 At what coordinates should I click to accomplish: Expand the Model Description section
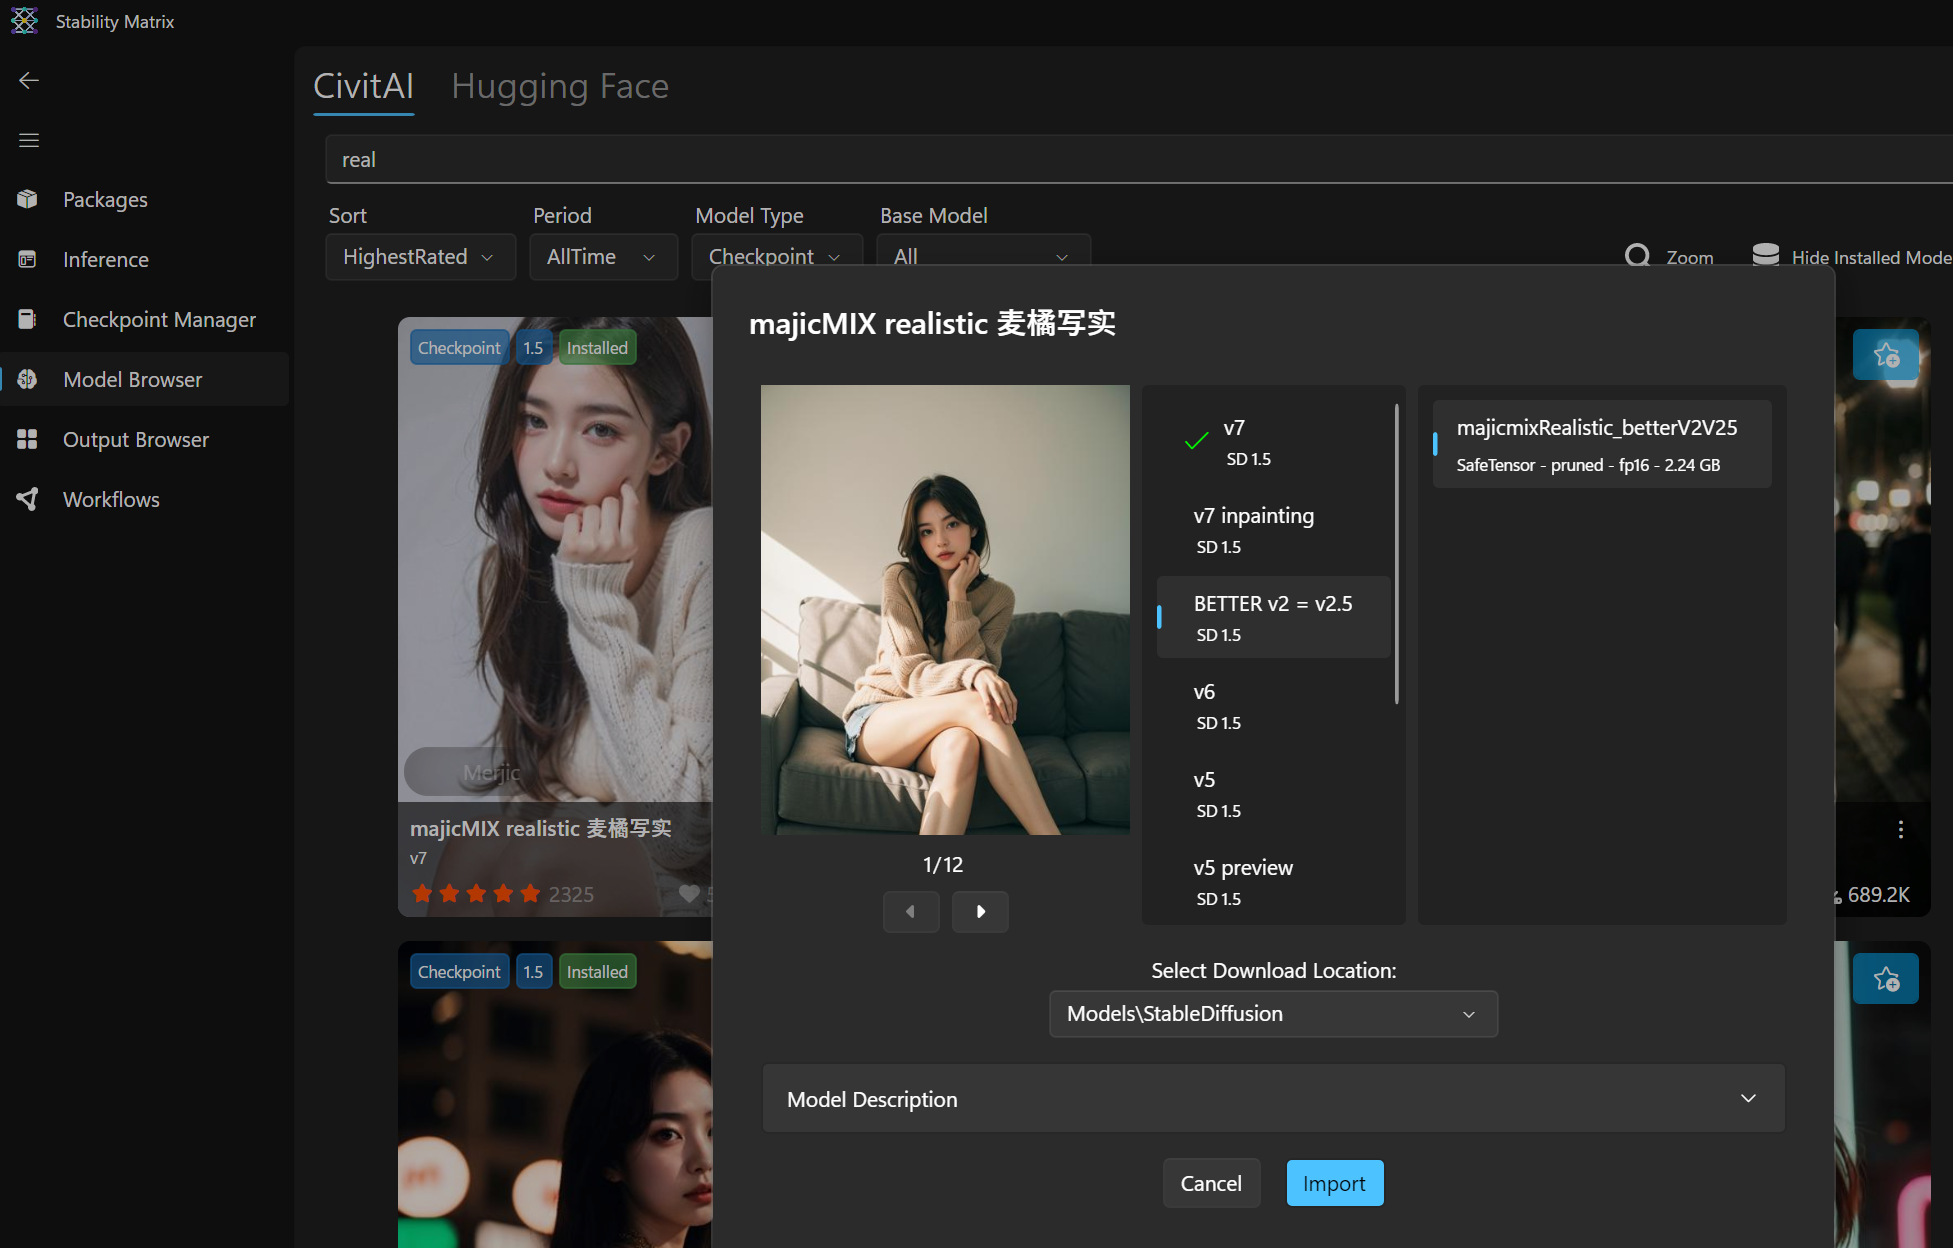(x=1272, y=1099)
